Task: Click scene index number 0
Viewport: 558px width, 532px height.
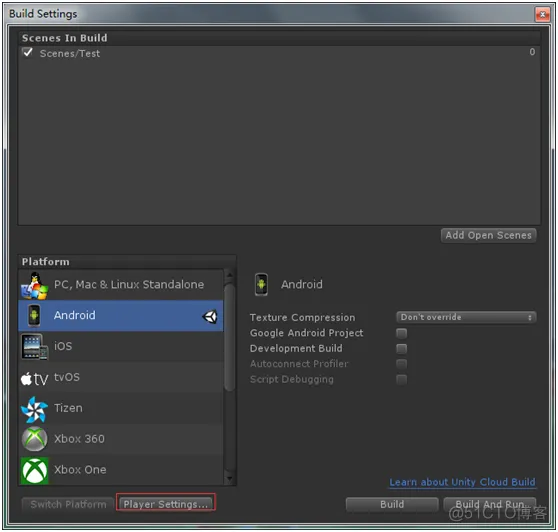Action: point(532,52)
